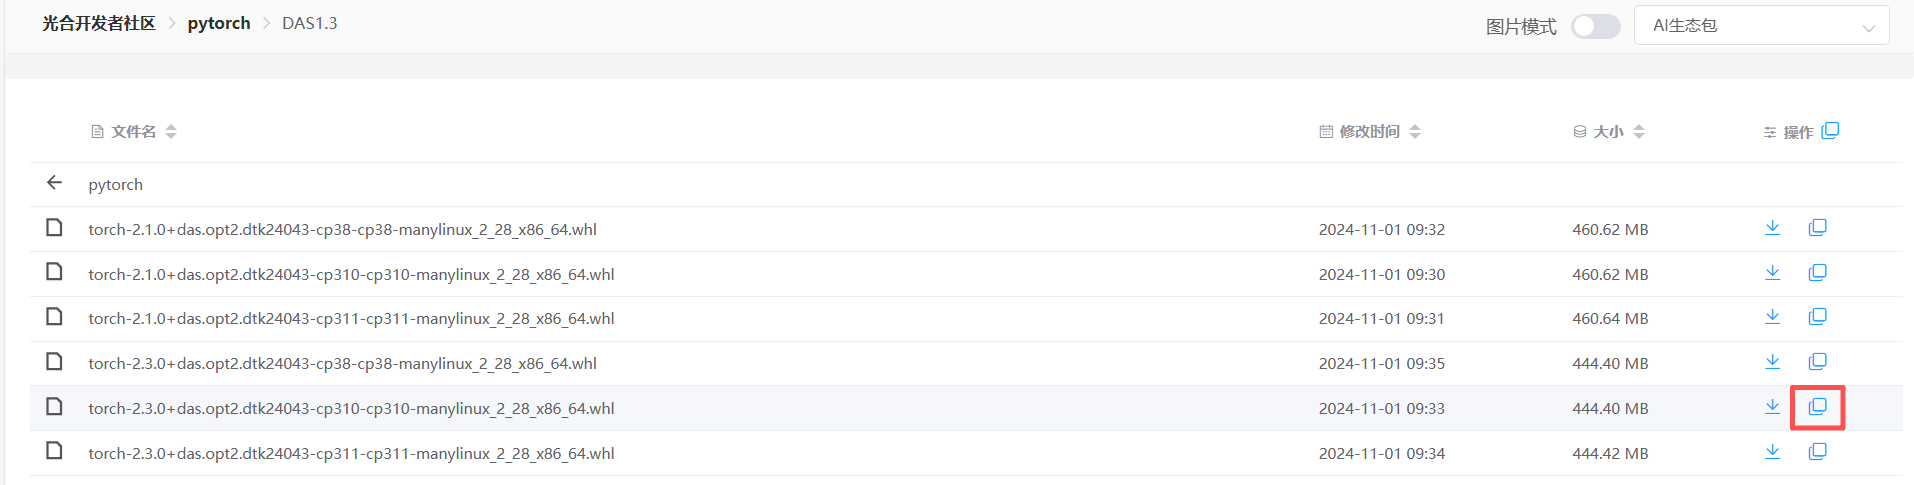The height and width of the screenshot is (485, 1914).
Task: Click copy icon for torch-2.3.0 cp310 wheel
Action: coord(1817,407)
